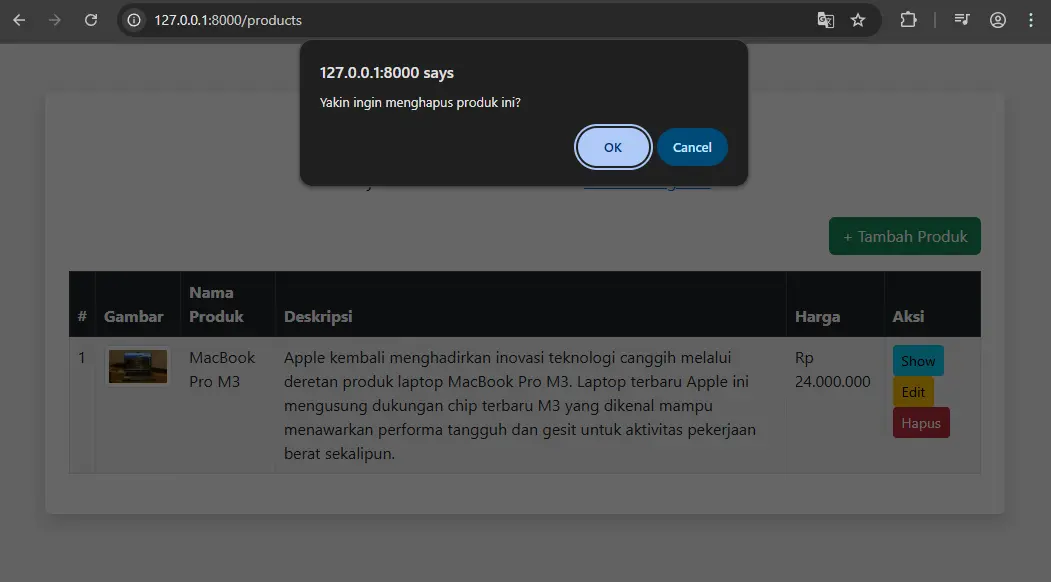The height and width of the screenshot is (582, 1051).
Task: Click the Harga column header
Action: coord(817,316)
